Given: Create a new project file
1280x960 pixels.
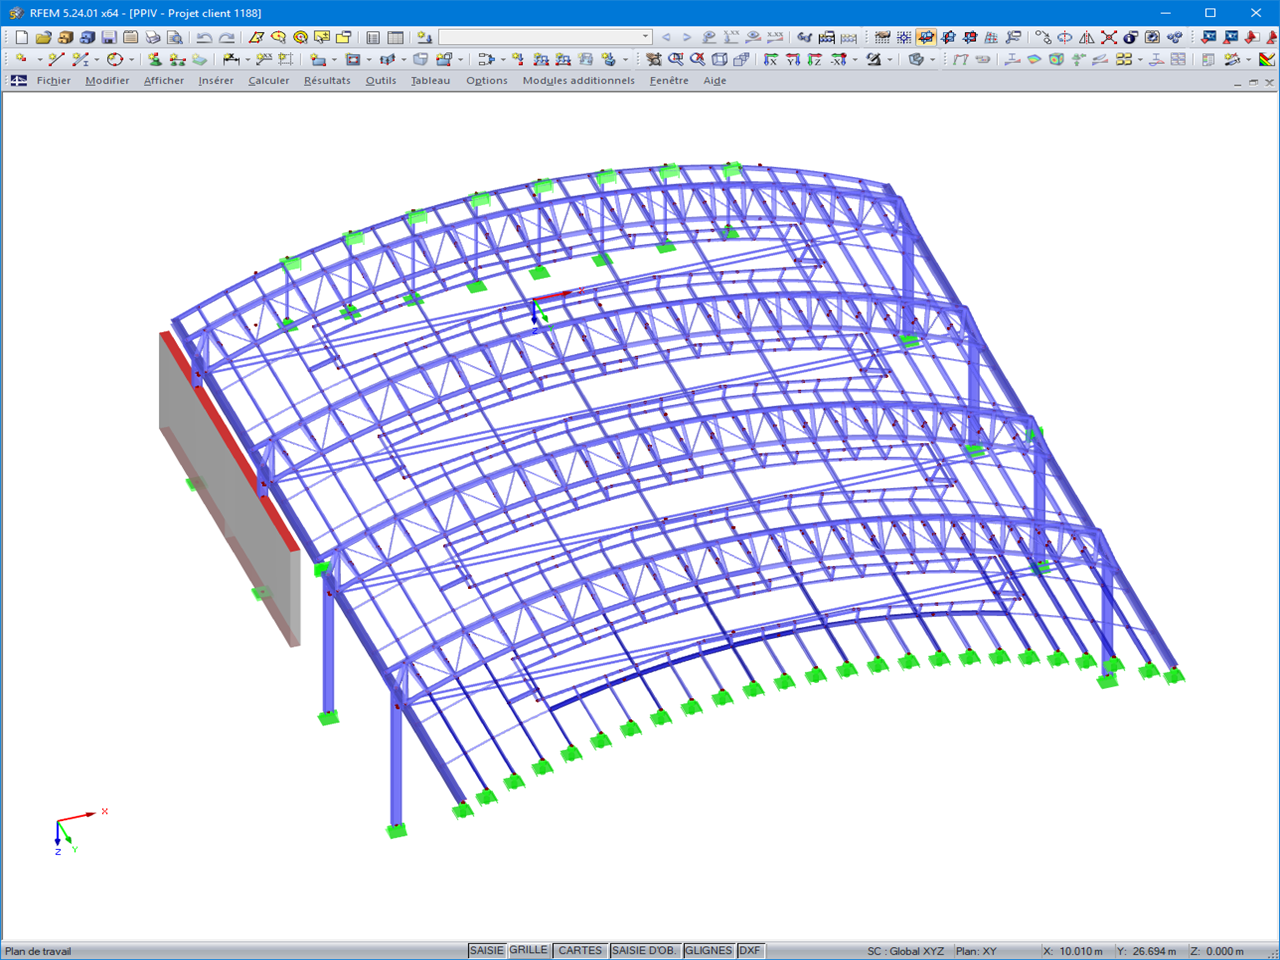Looking at the screenshot, I should pos(22,37).
